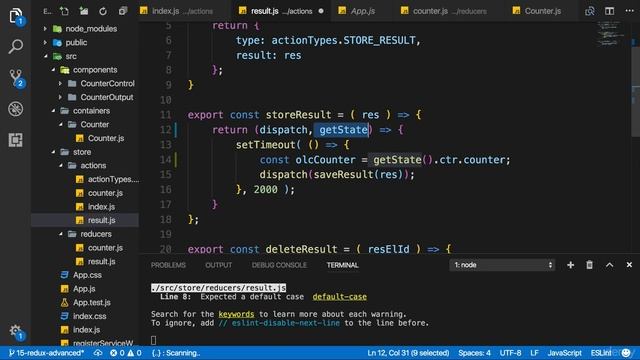640x360 pixels.
Task: Click the default-case link in terminal
Action: pos(340,297)
